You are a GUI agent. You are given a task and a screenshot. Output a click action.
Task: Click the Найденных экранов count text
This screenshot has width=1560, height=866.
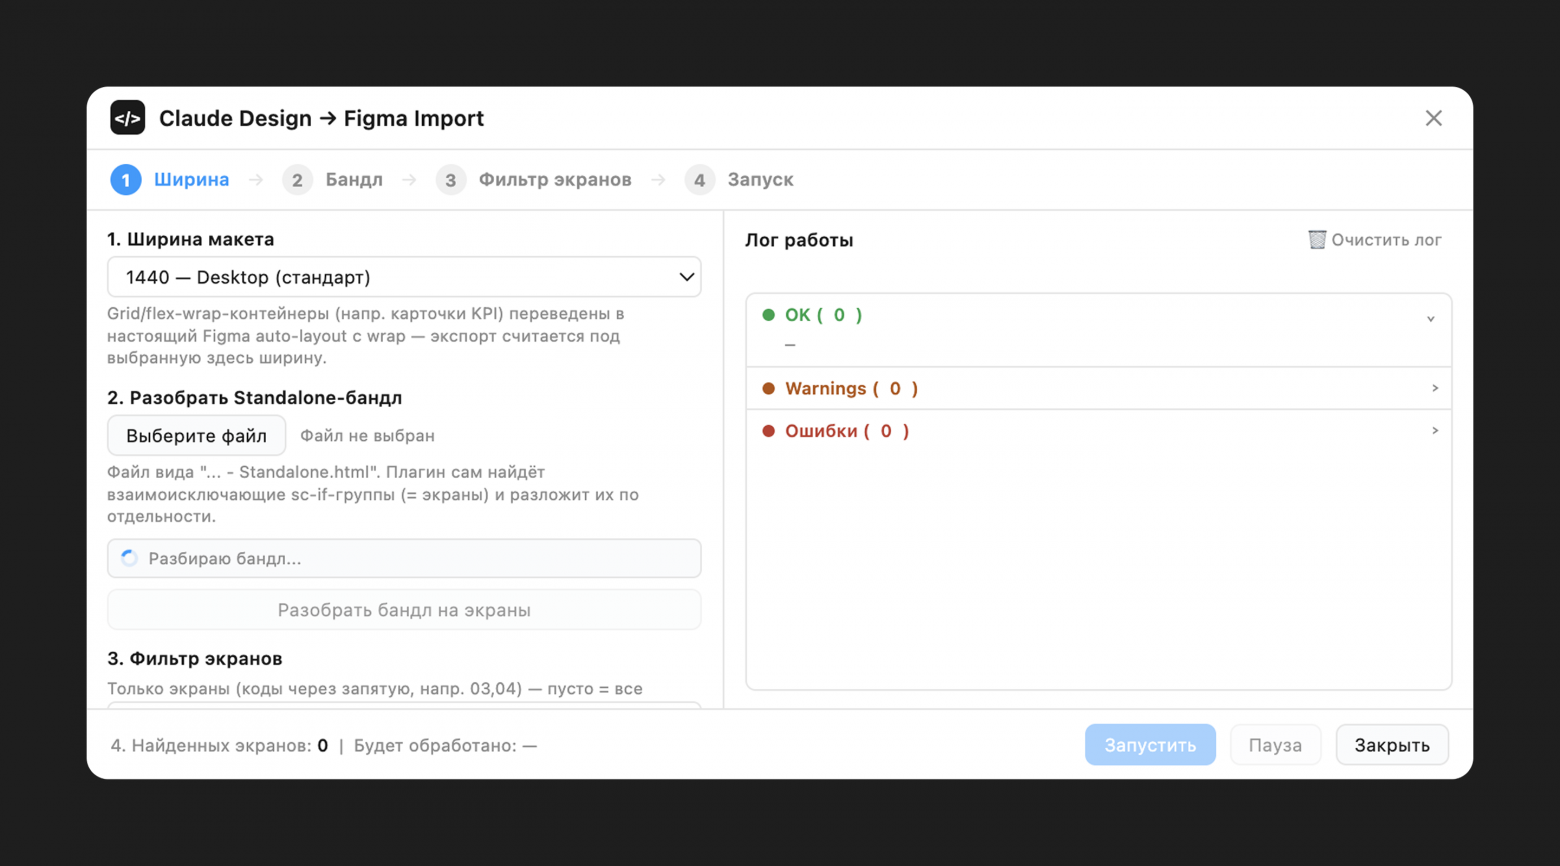tap(219, 745)
